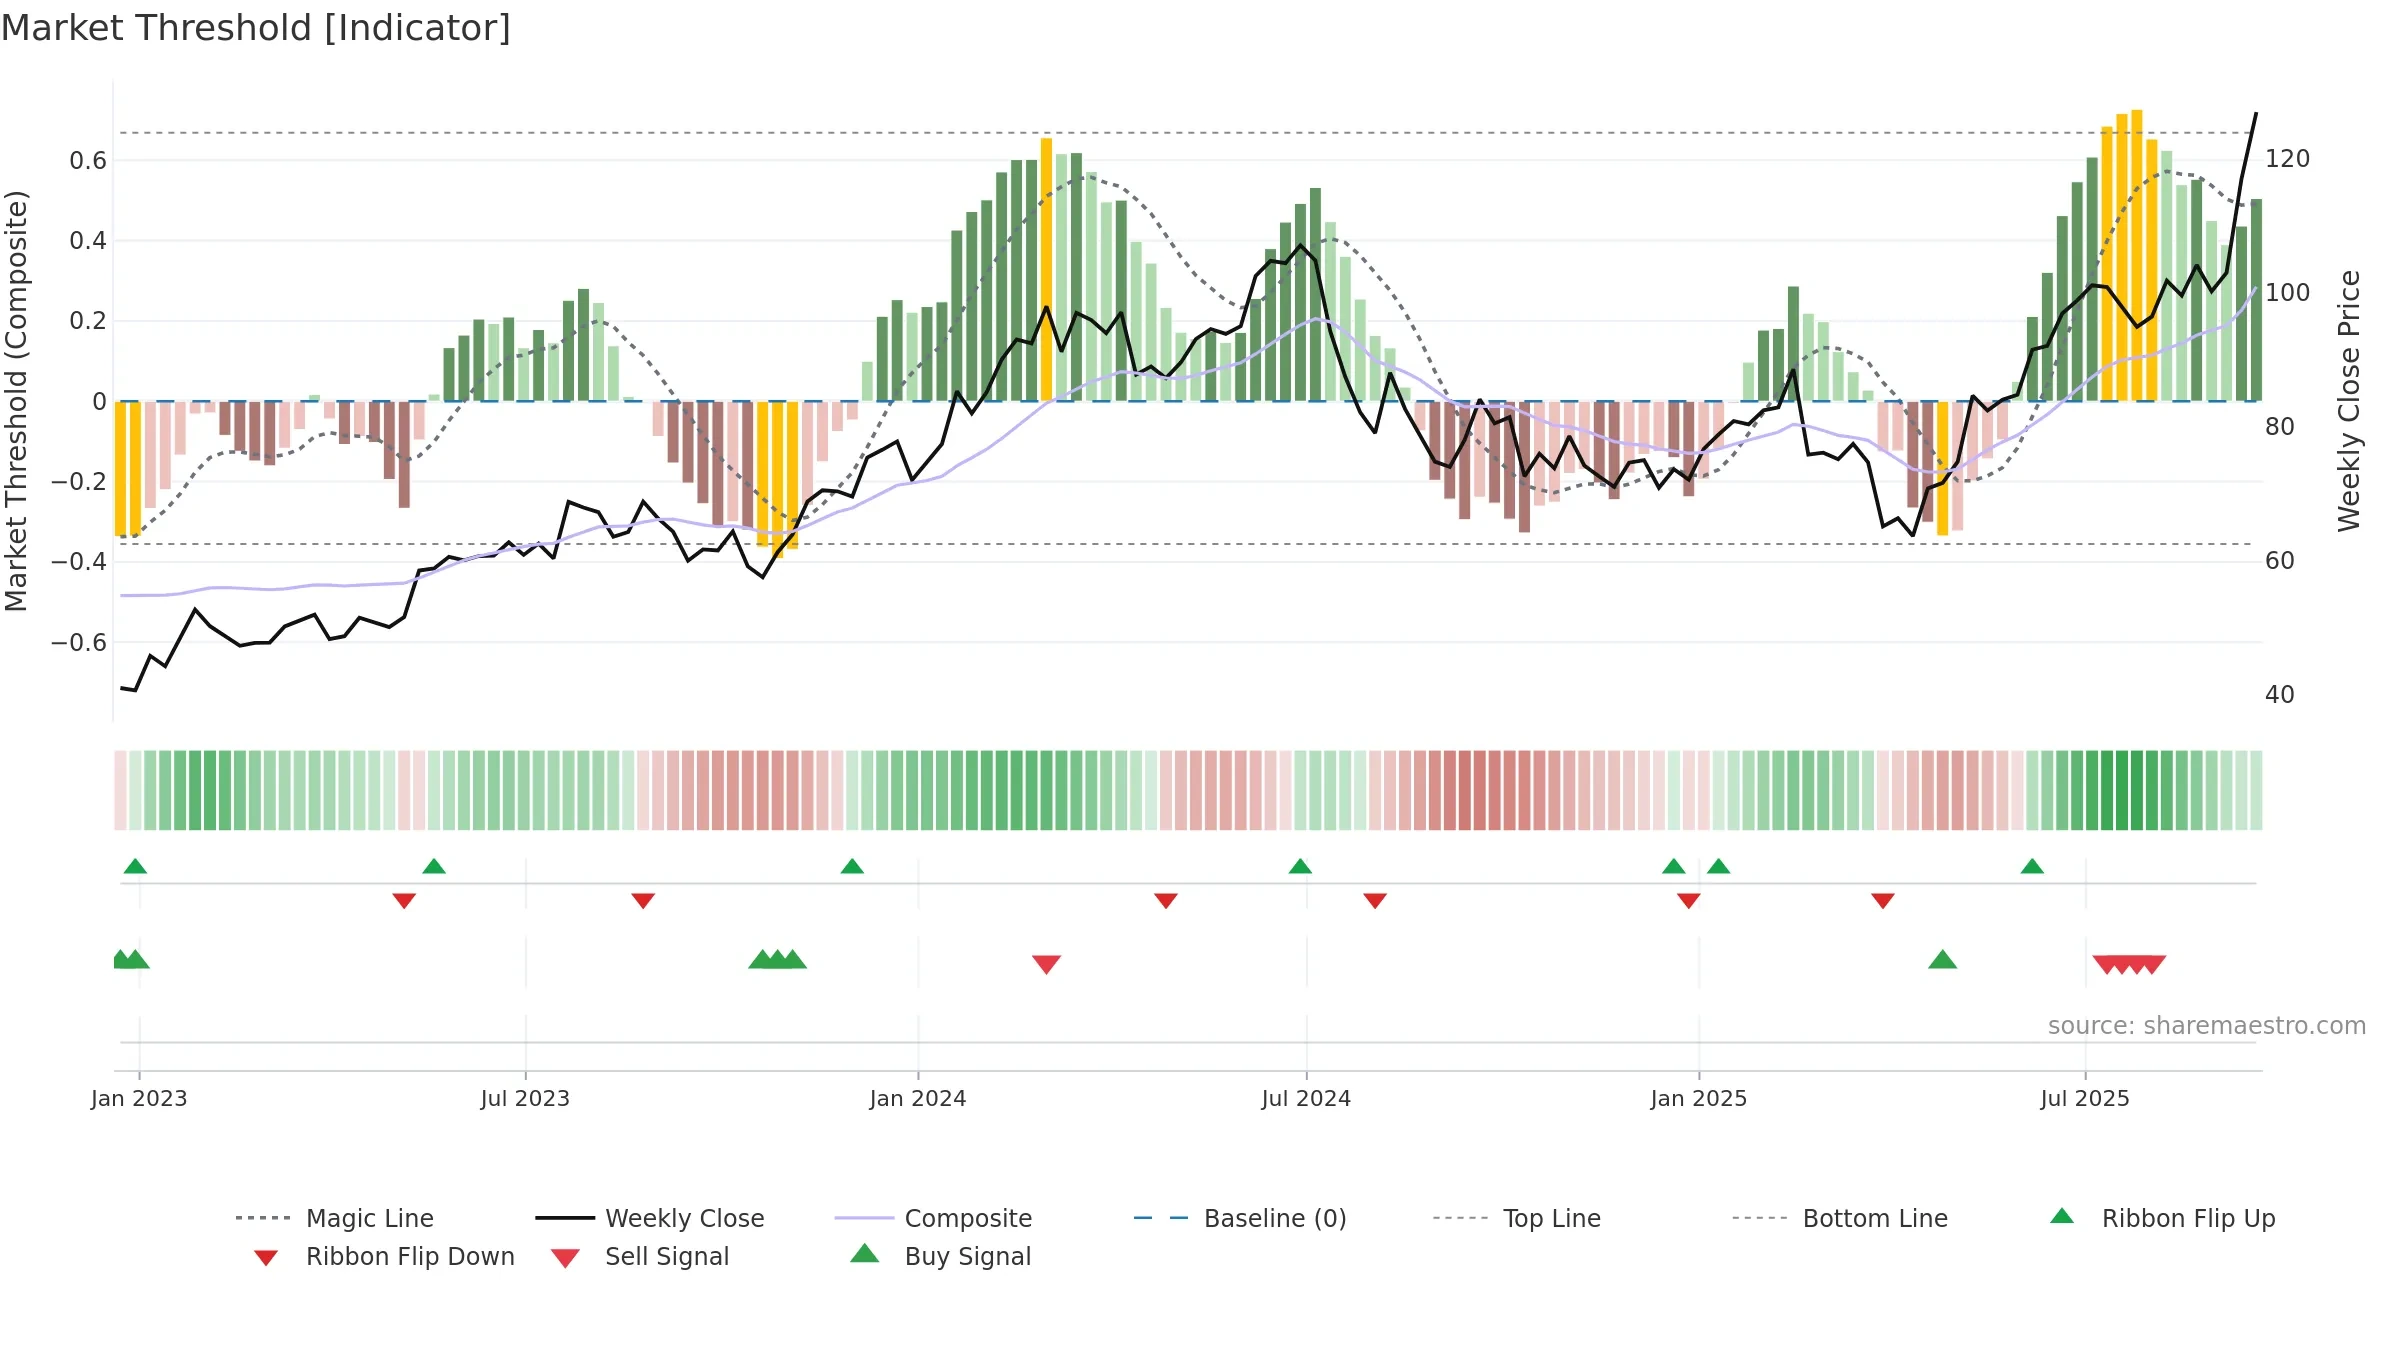The height and width of the screenshot is (1350, 2400).
Task: Toggle the Top Line legend entry
Action: click(1517, 1218)
